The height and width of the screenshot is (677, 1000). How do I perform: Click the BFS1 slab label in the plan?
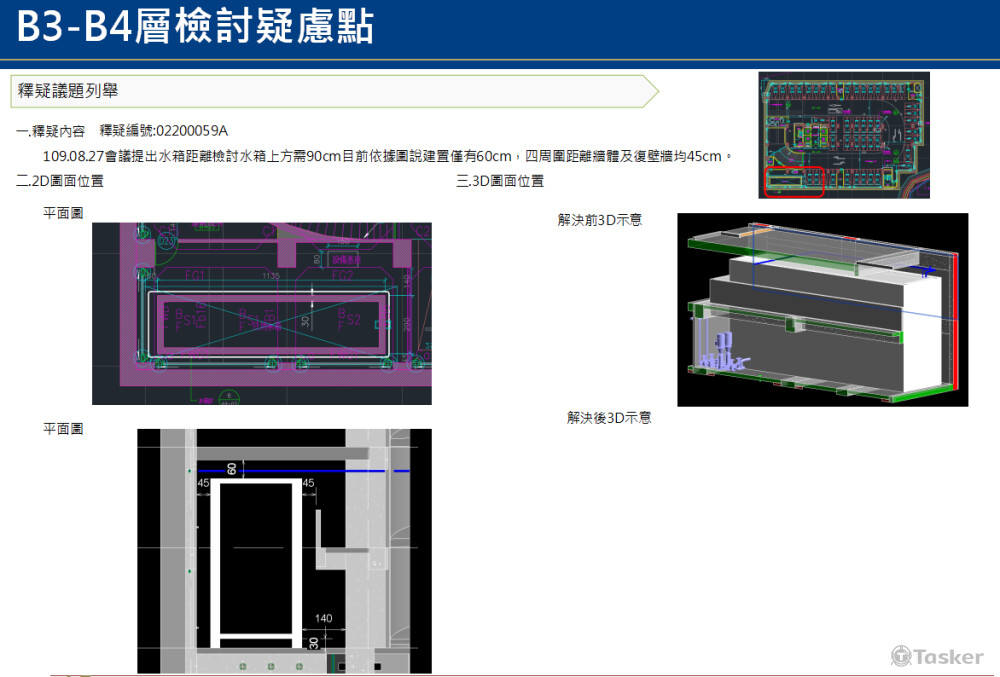(182, 316)
